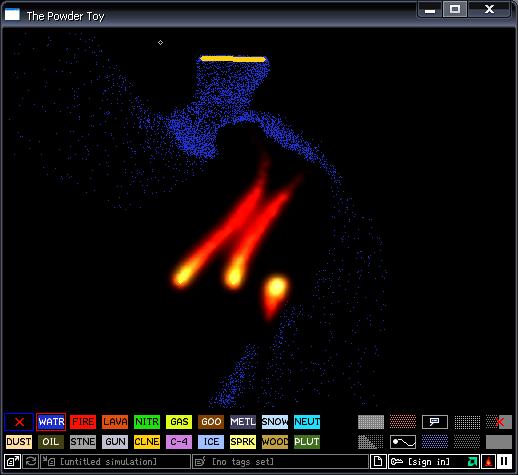Choose the SPRK spark element
The width and height of the screenshot is (518, 475).
point(243,442)
